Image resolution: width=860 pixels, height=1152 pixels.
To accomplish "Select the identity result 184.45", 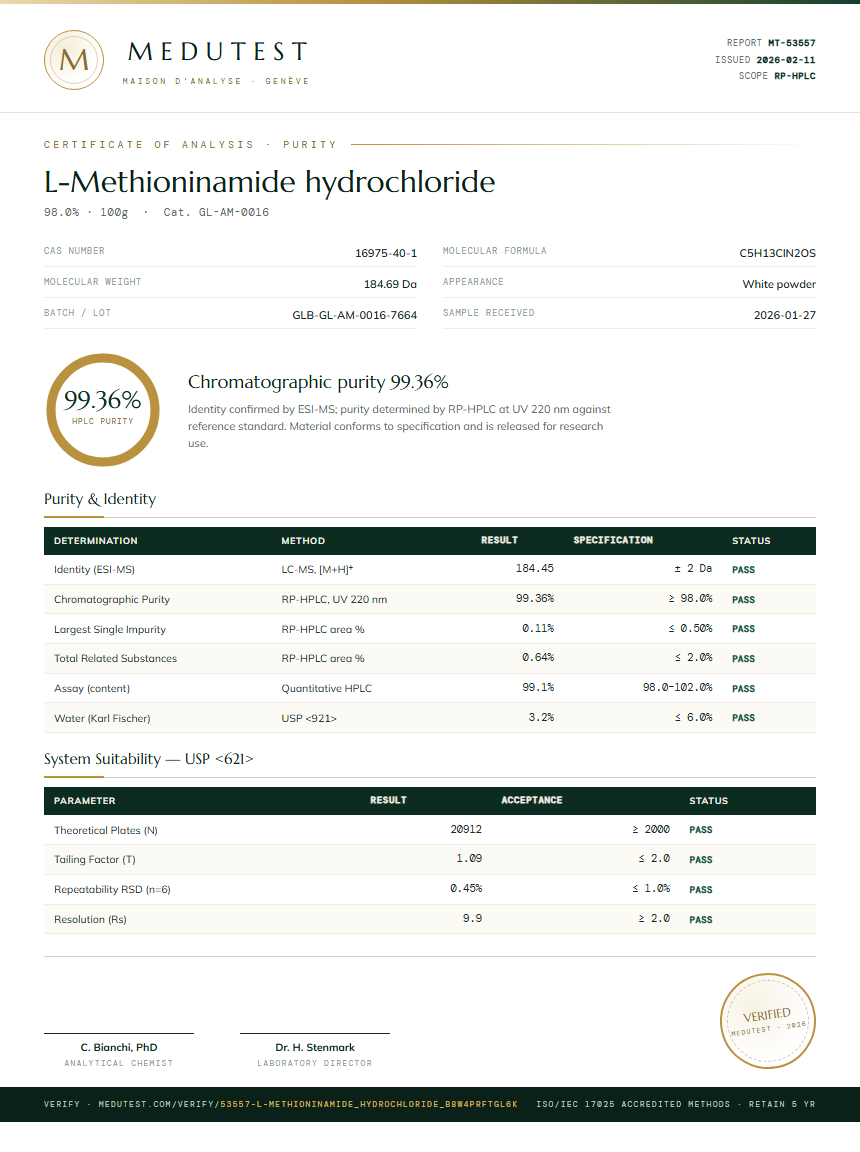I will pyautogui.click(x=535, y=569).
